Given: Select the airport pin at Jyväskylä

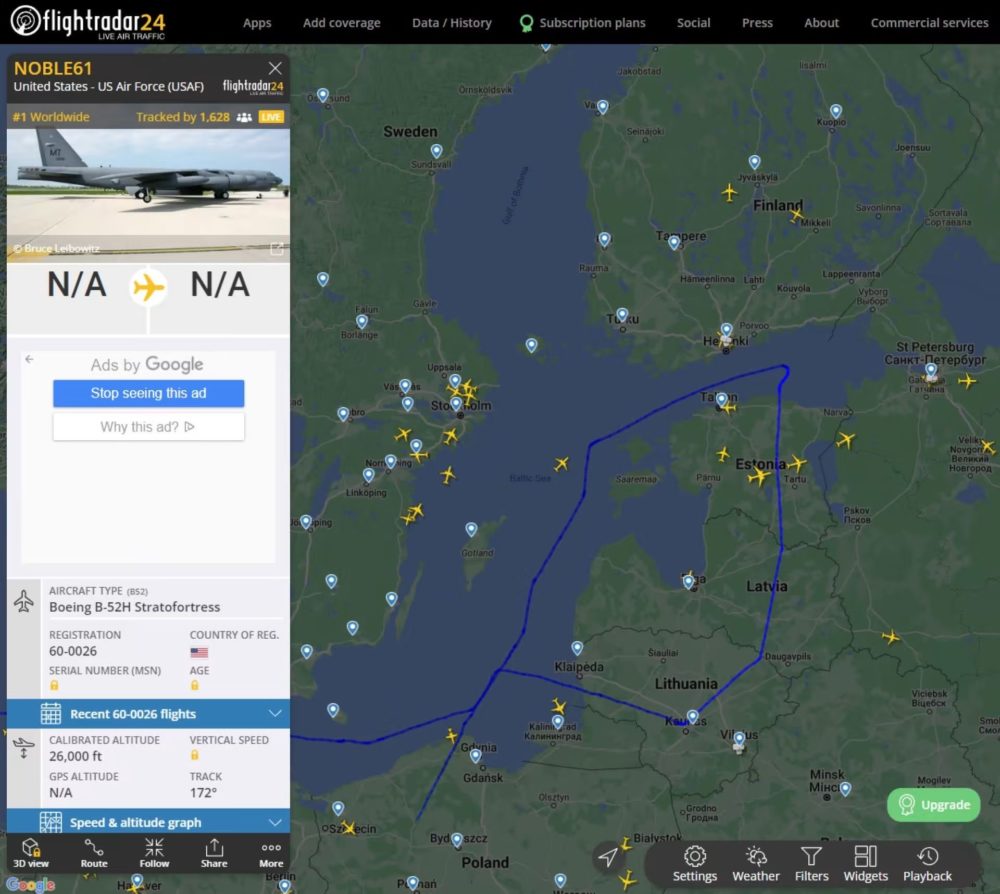Looking at the screenshot, I should [x=754, y=162].
